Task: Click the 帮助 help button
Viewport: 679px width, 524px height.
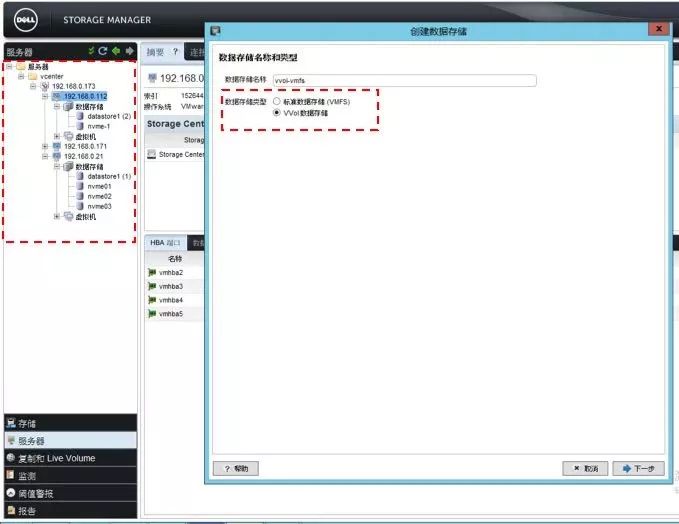Action: (236, 469)
